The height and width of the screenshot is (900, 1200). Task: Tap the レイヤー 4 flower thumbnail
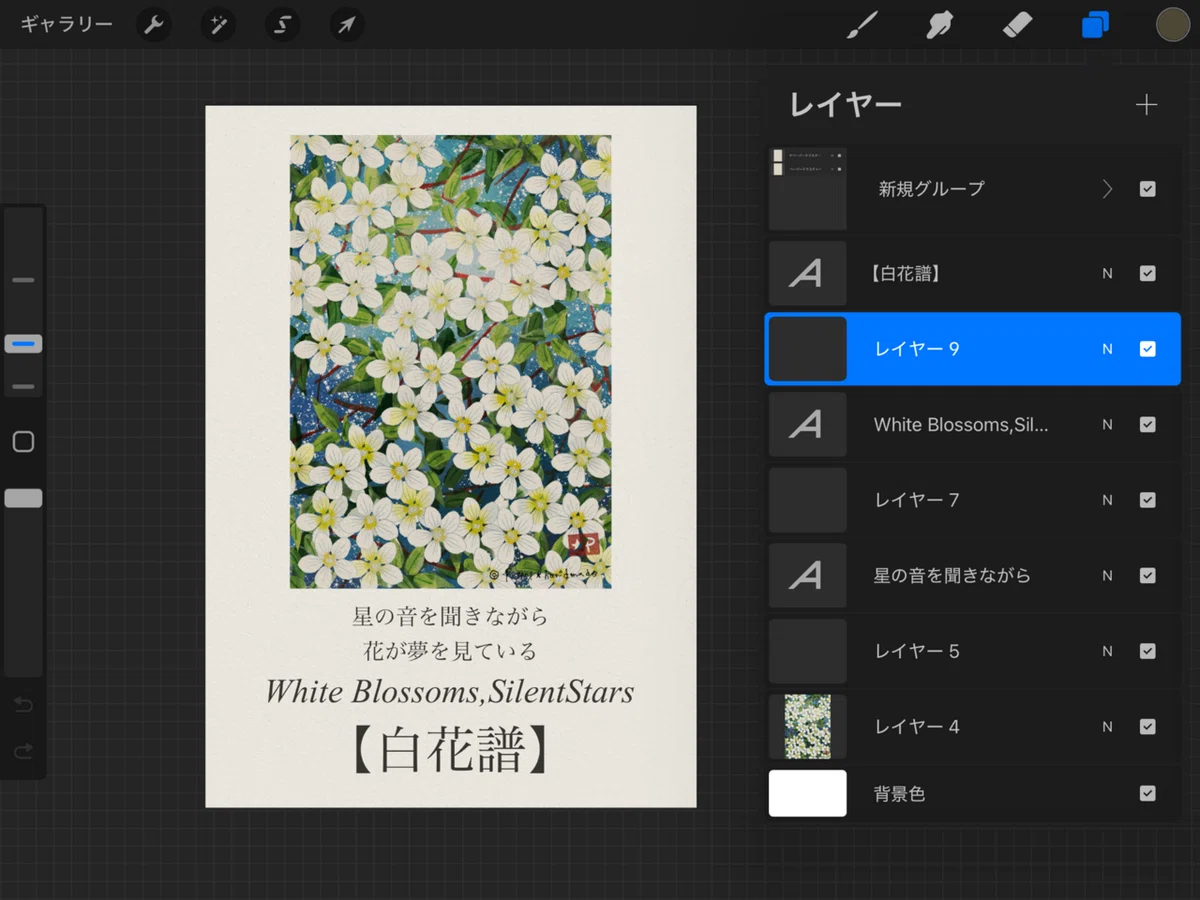(808, 727)
